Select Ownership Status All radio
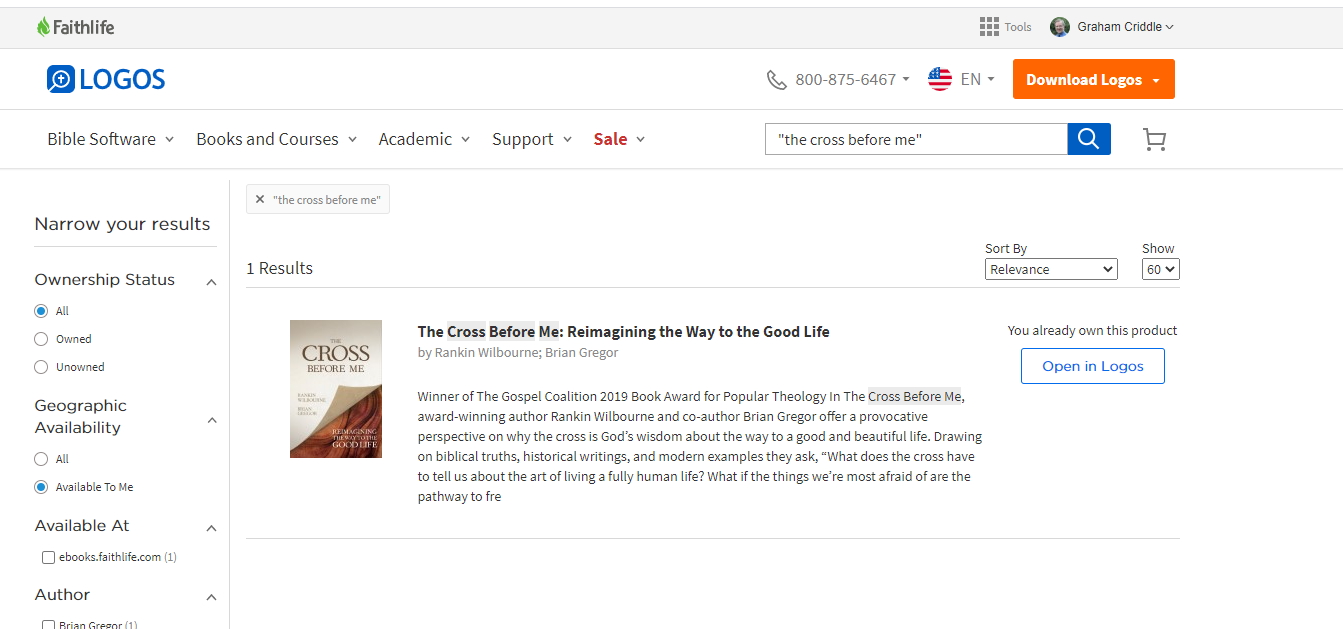Image resolution: width=1343 pixels, height=629 pixels. point(41,311)
